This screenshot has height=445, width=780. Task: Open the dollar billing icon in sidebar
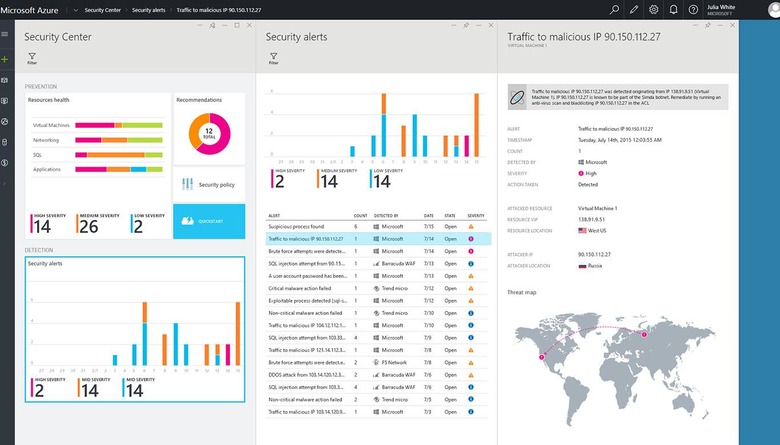click(x=4, y=163)
